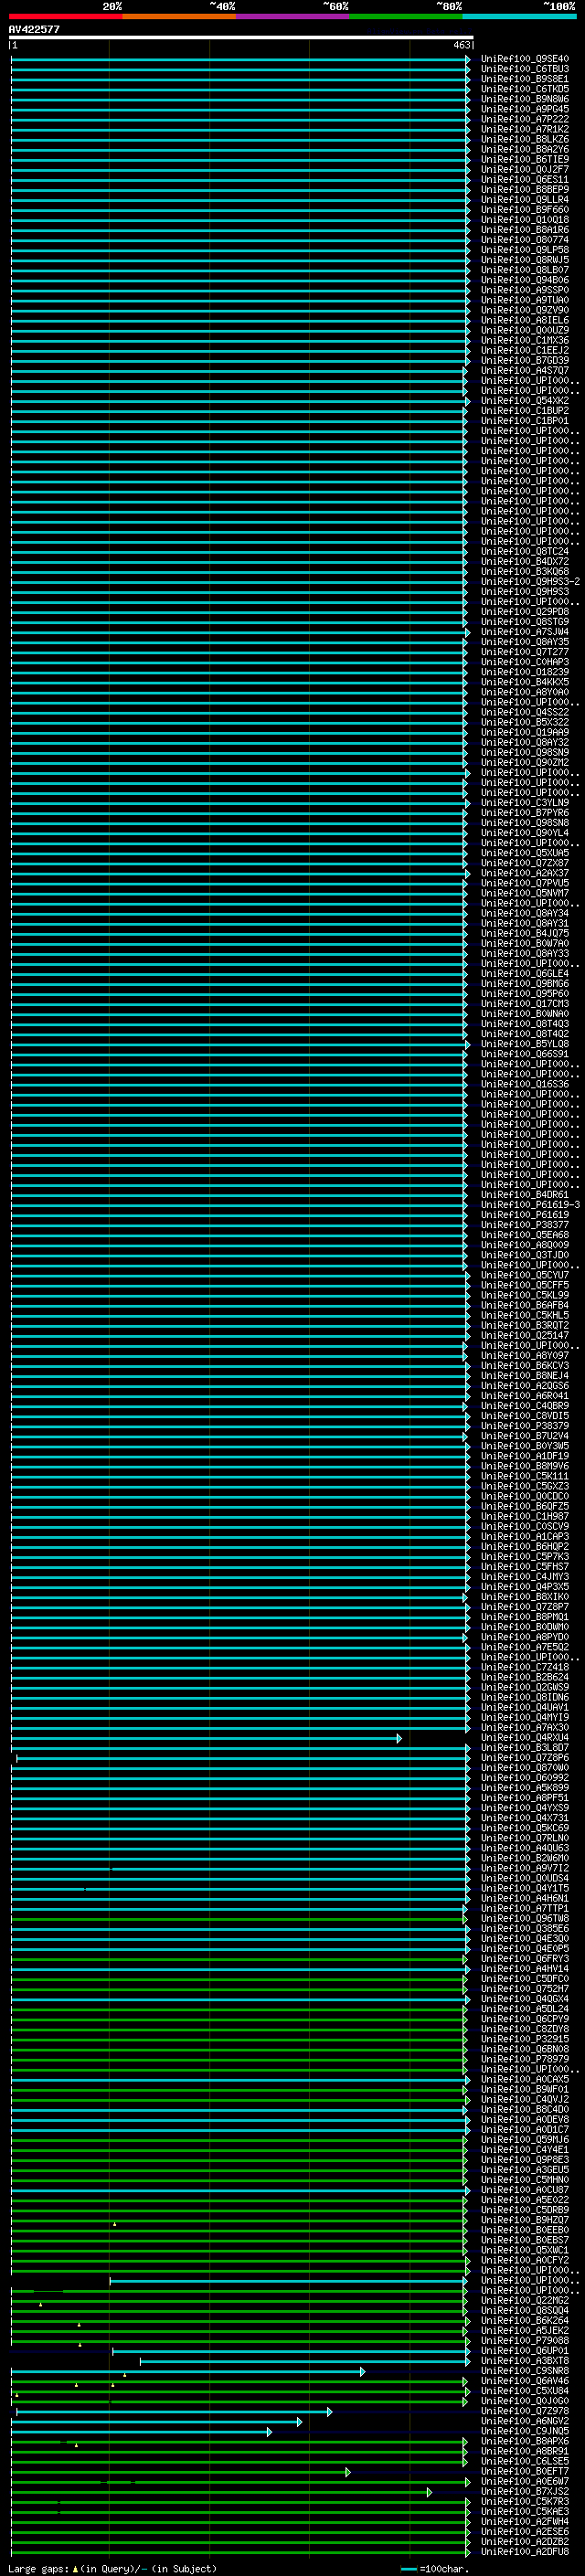
Task: Select the UniRef100_C7Z418 label
Action: 524,1668
